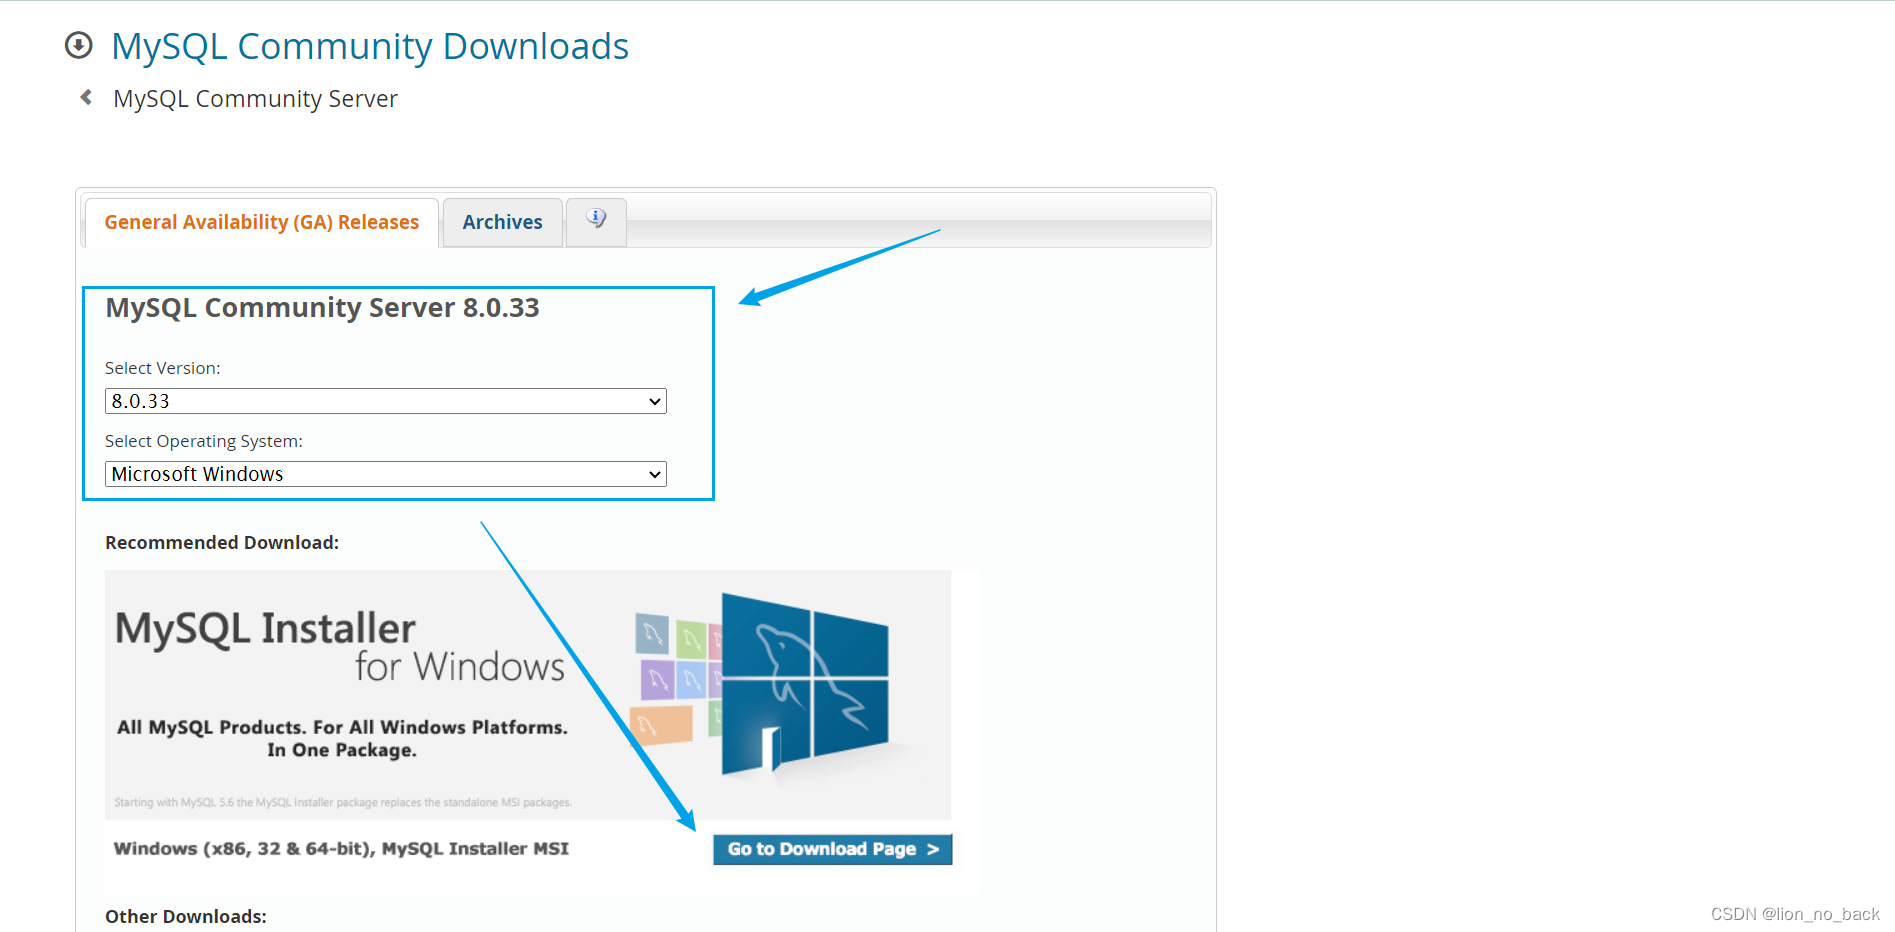Click the download circle icon beside page title
The image size is (1895, 932).
[x=79, y=46]
